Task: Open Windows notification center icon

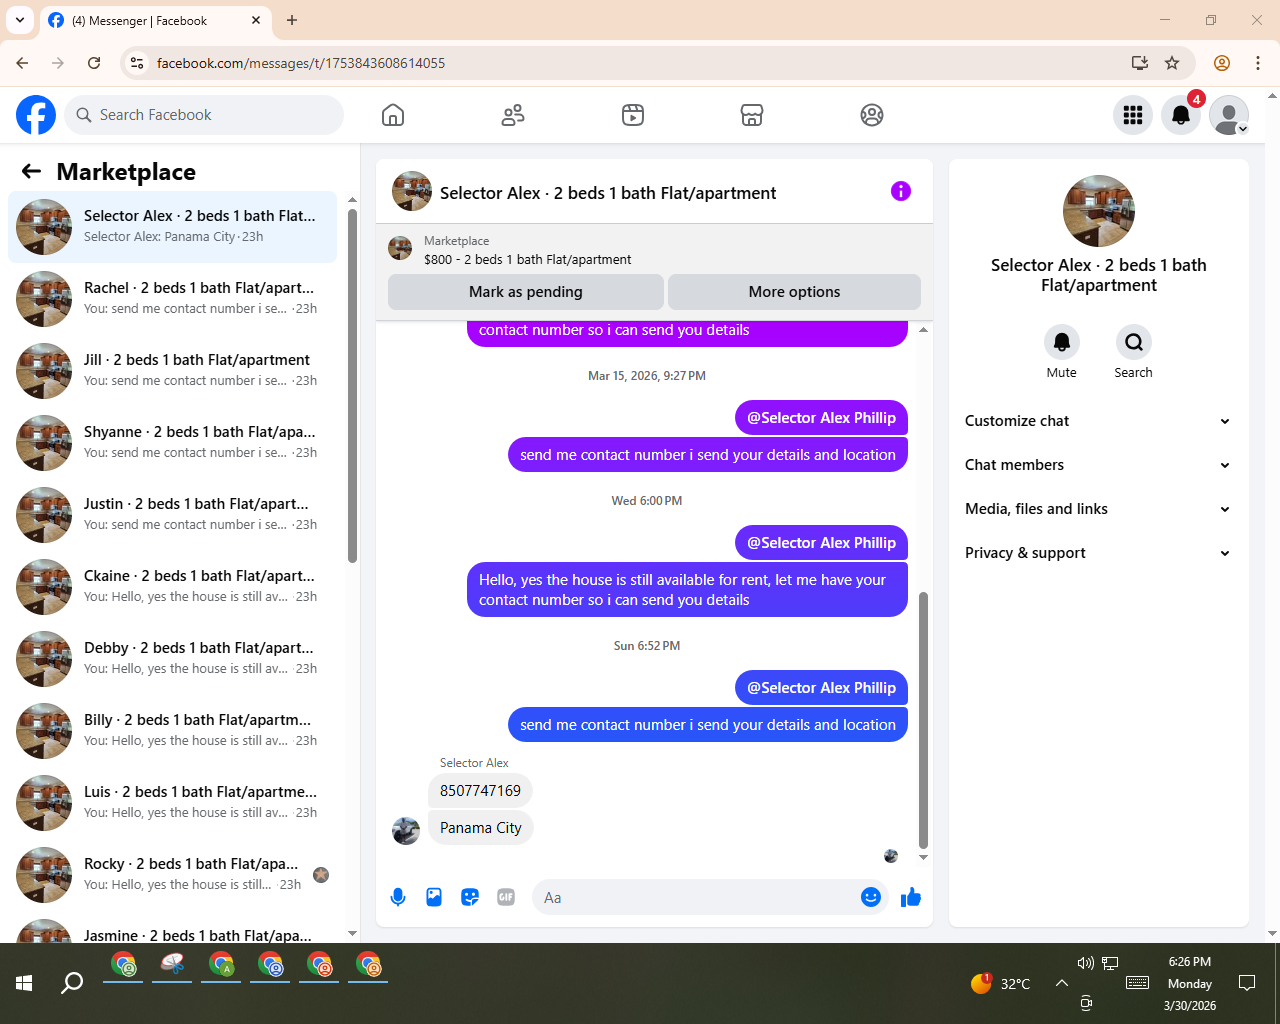Action: 1247,983
